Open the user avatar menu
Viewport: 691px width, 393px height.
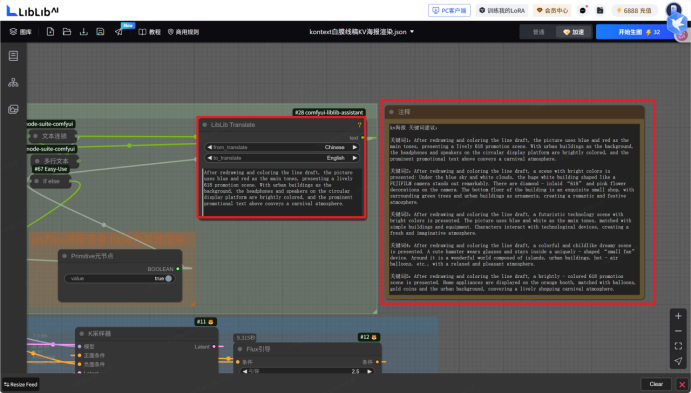coord(673,10)
